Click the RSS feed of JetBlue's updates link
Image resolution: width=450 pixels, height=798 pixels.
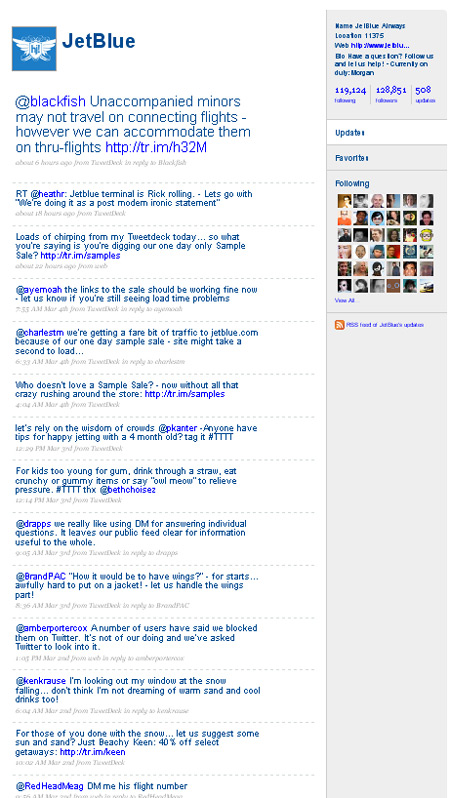(x=385, y=325)
